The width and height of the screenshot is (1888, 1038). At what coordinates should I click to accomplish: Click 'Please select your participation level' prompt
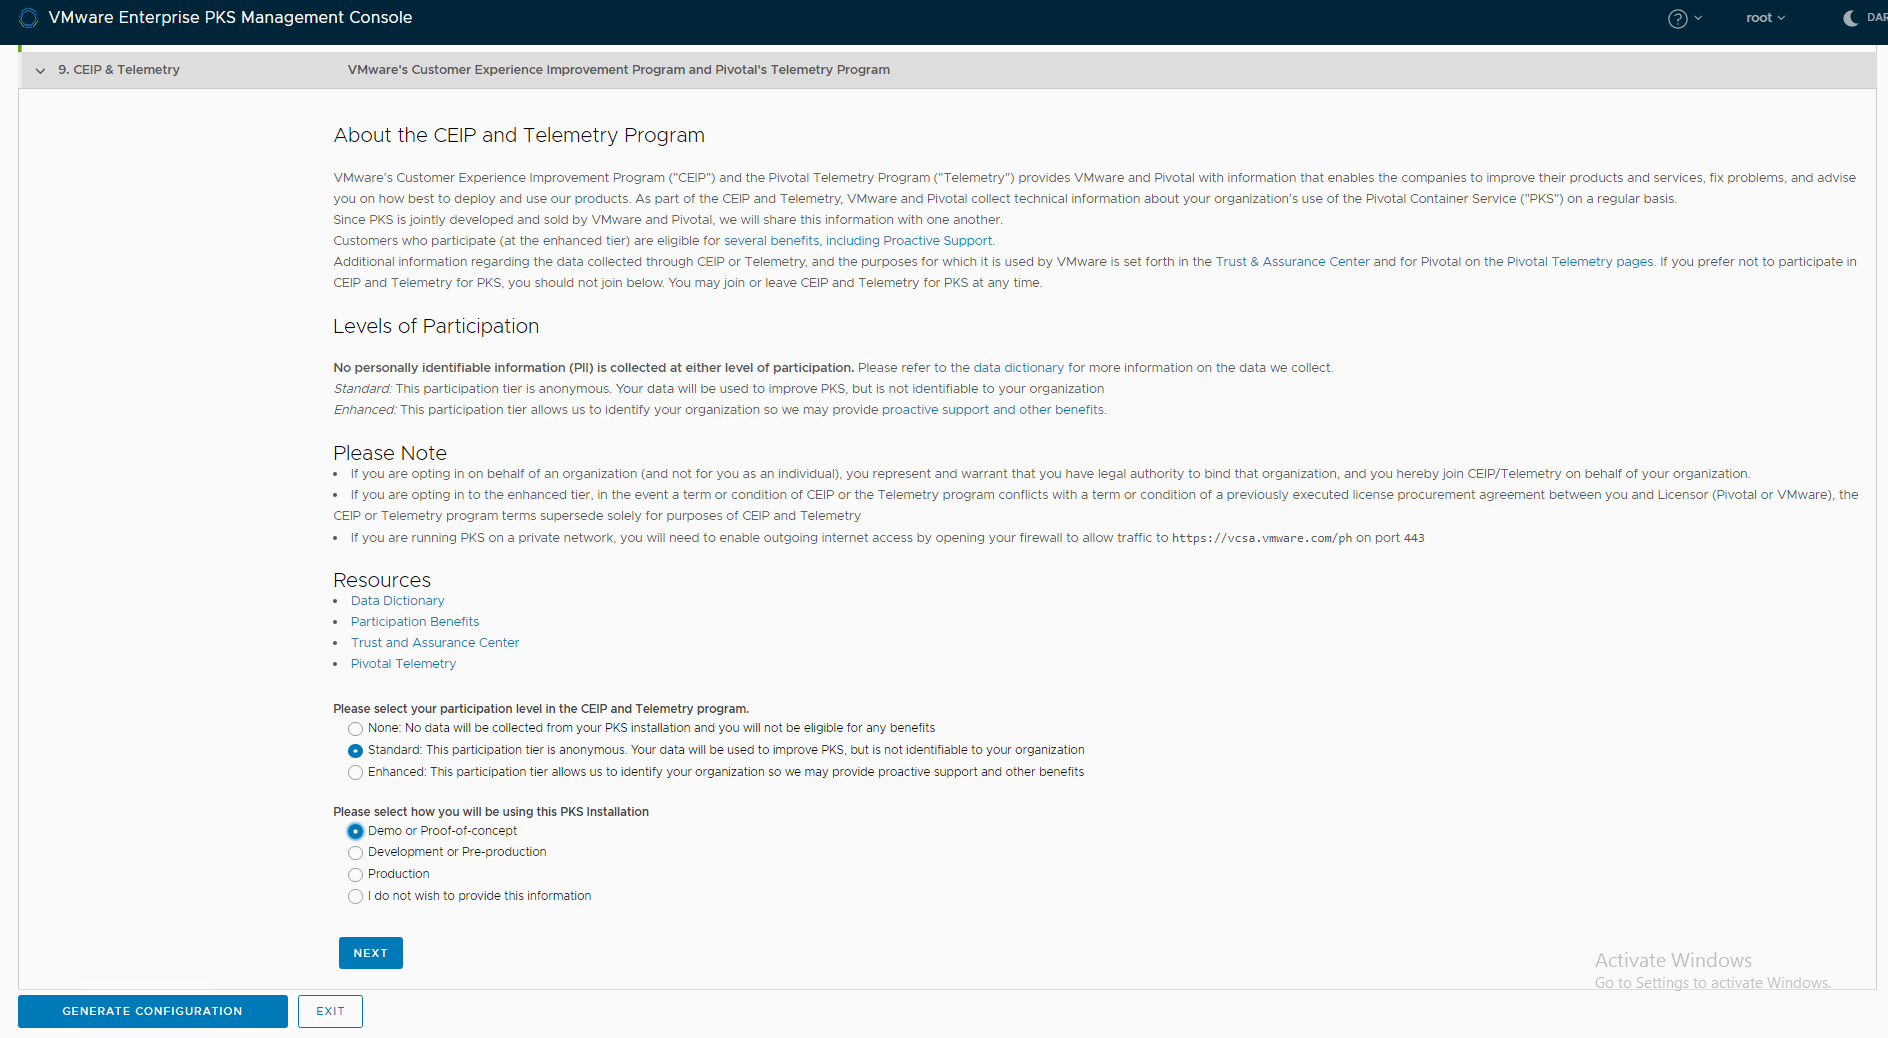(541, 709)
